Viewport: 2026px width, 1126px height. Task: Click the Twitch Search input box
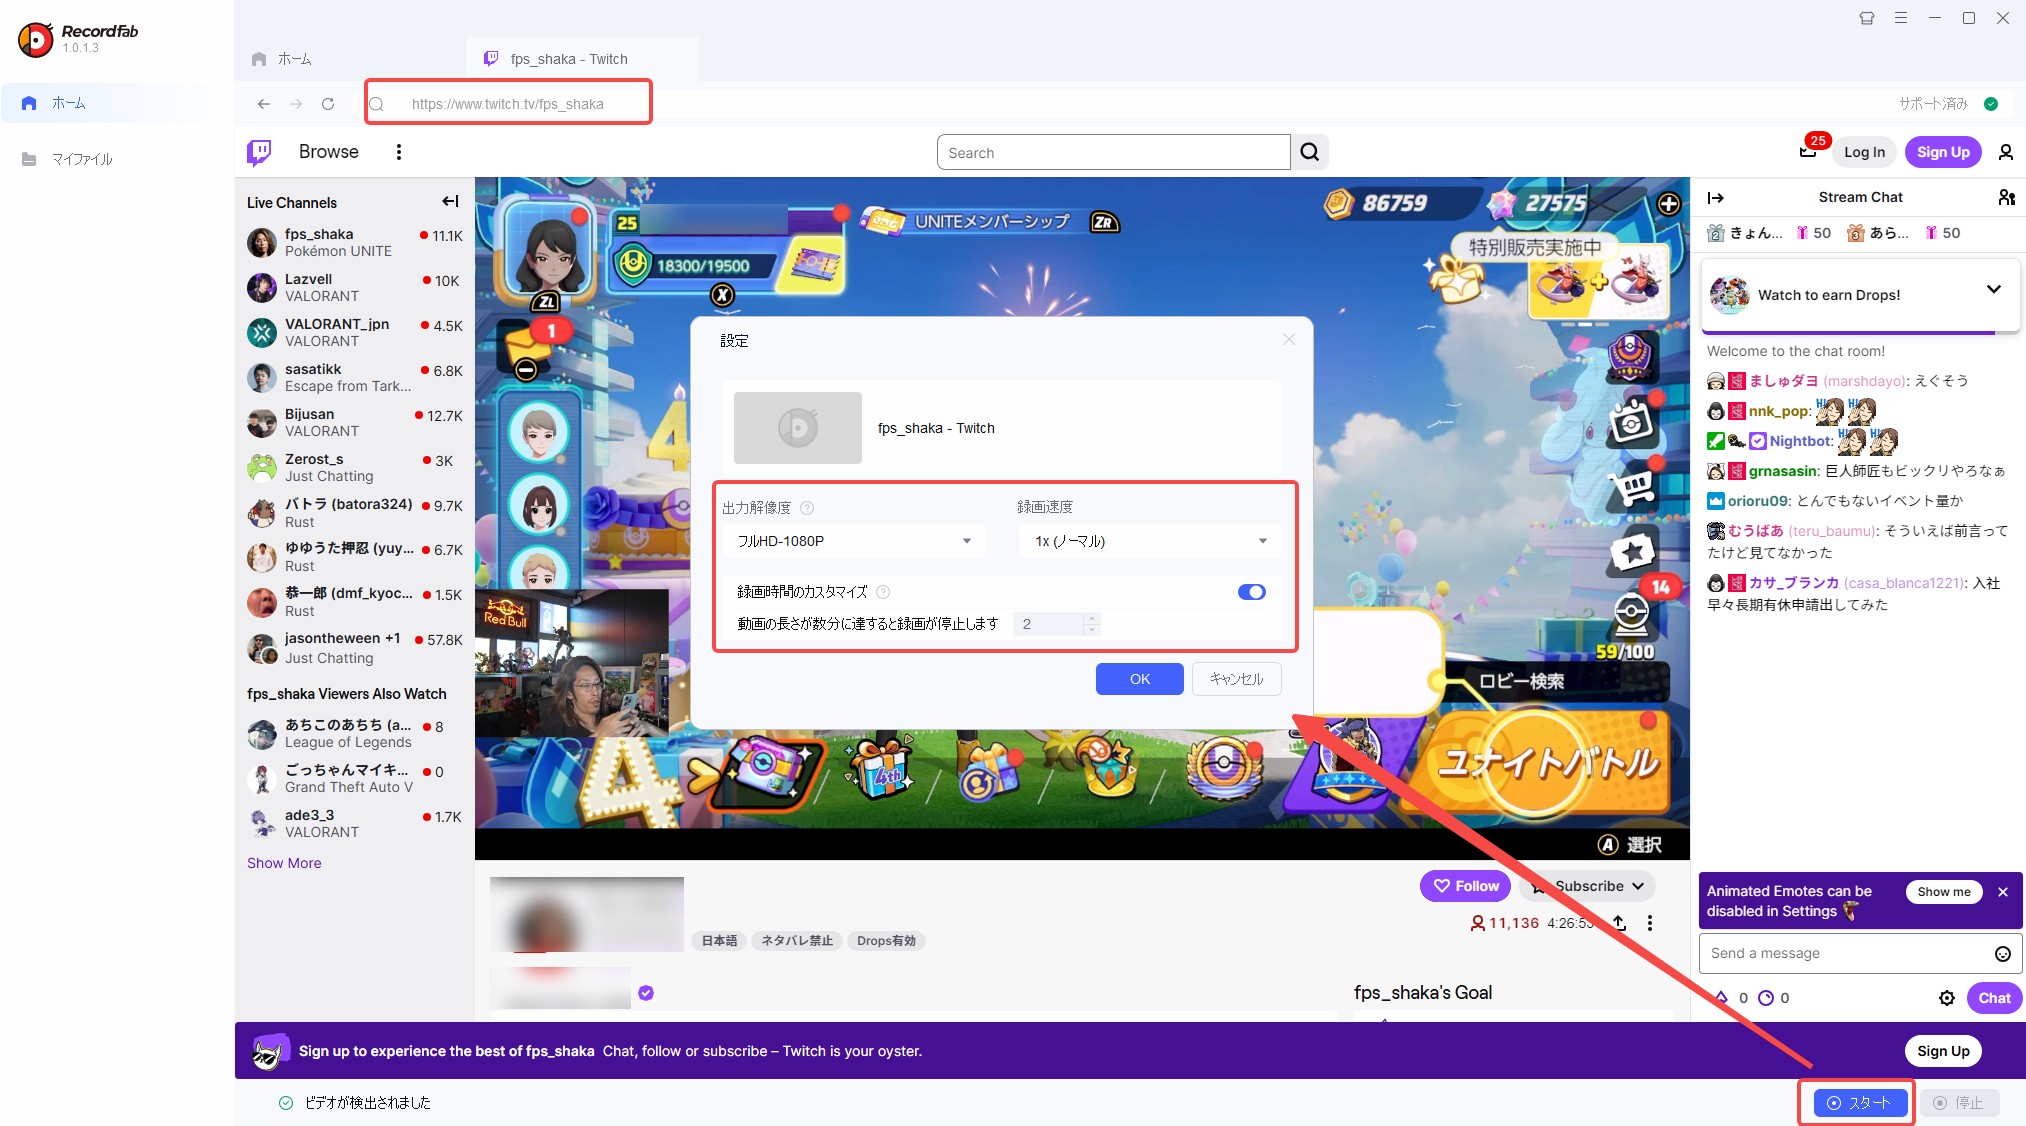[x=1114, y=153]
